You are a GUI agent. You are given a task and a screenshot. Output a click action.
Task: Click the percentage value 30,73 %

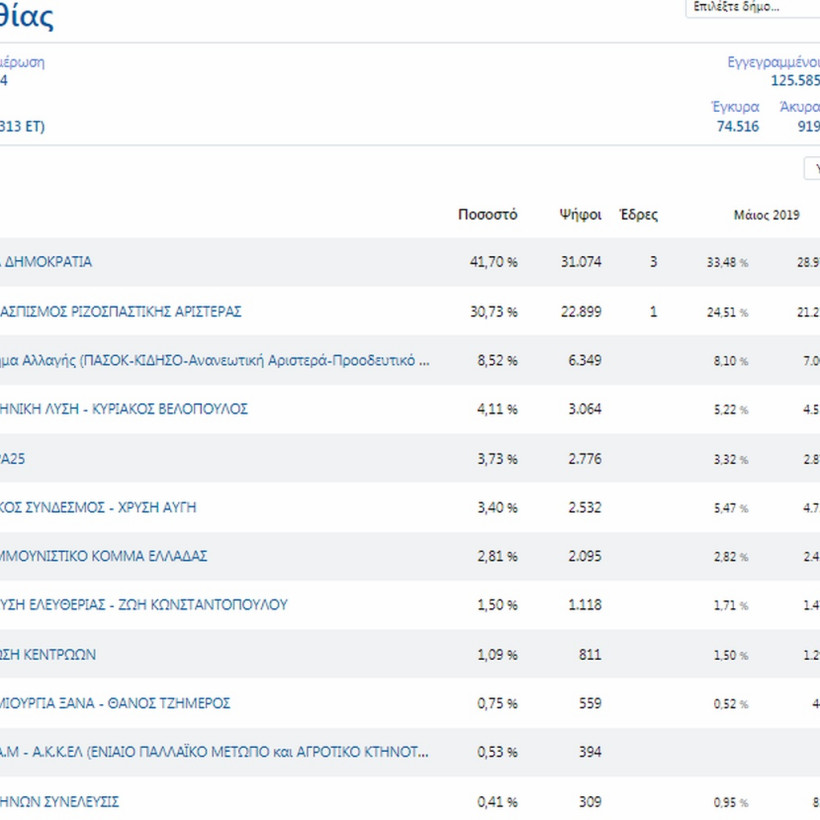pyautogui.click(x=494, y=312)
